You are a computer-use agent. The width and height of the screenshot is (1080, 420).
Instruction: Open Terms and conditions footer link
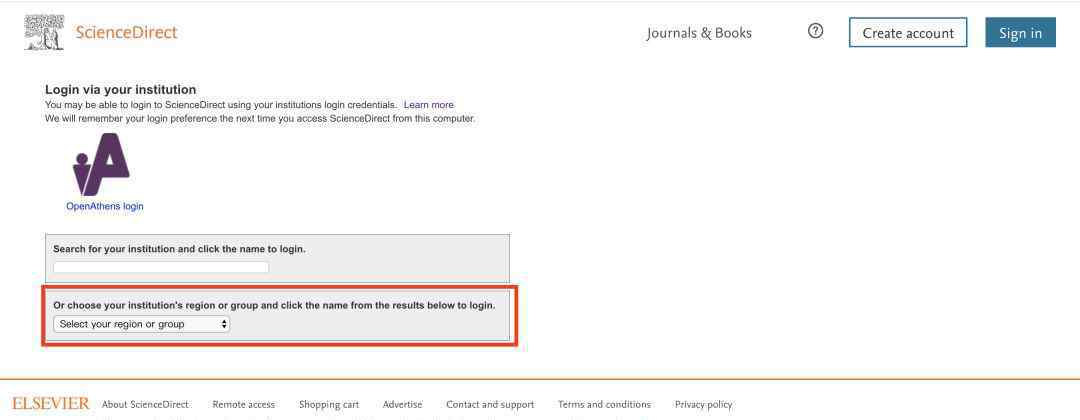click(x=604, y=404)
